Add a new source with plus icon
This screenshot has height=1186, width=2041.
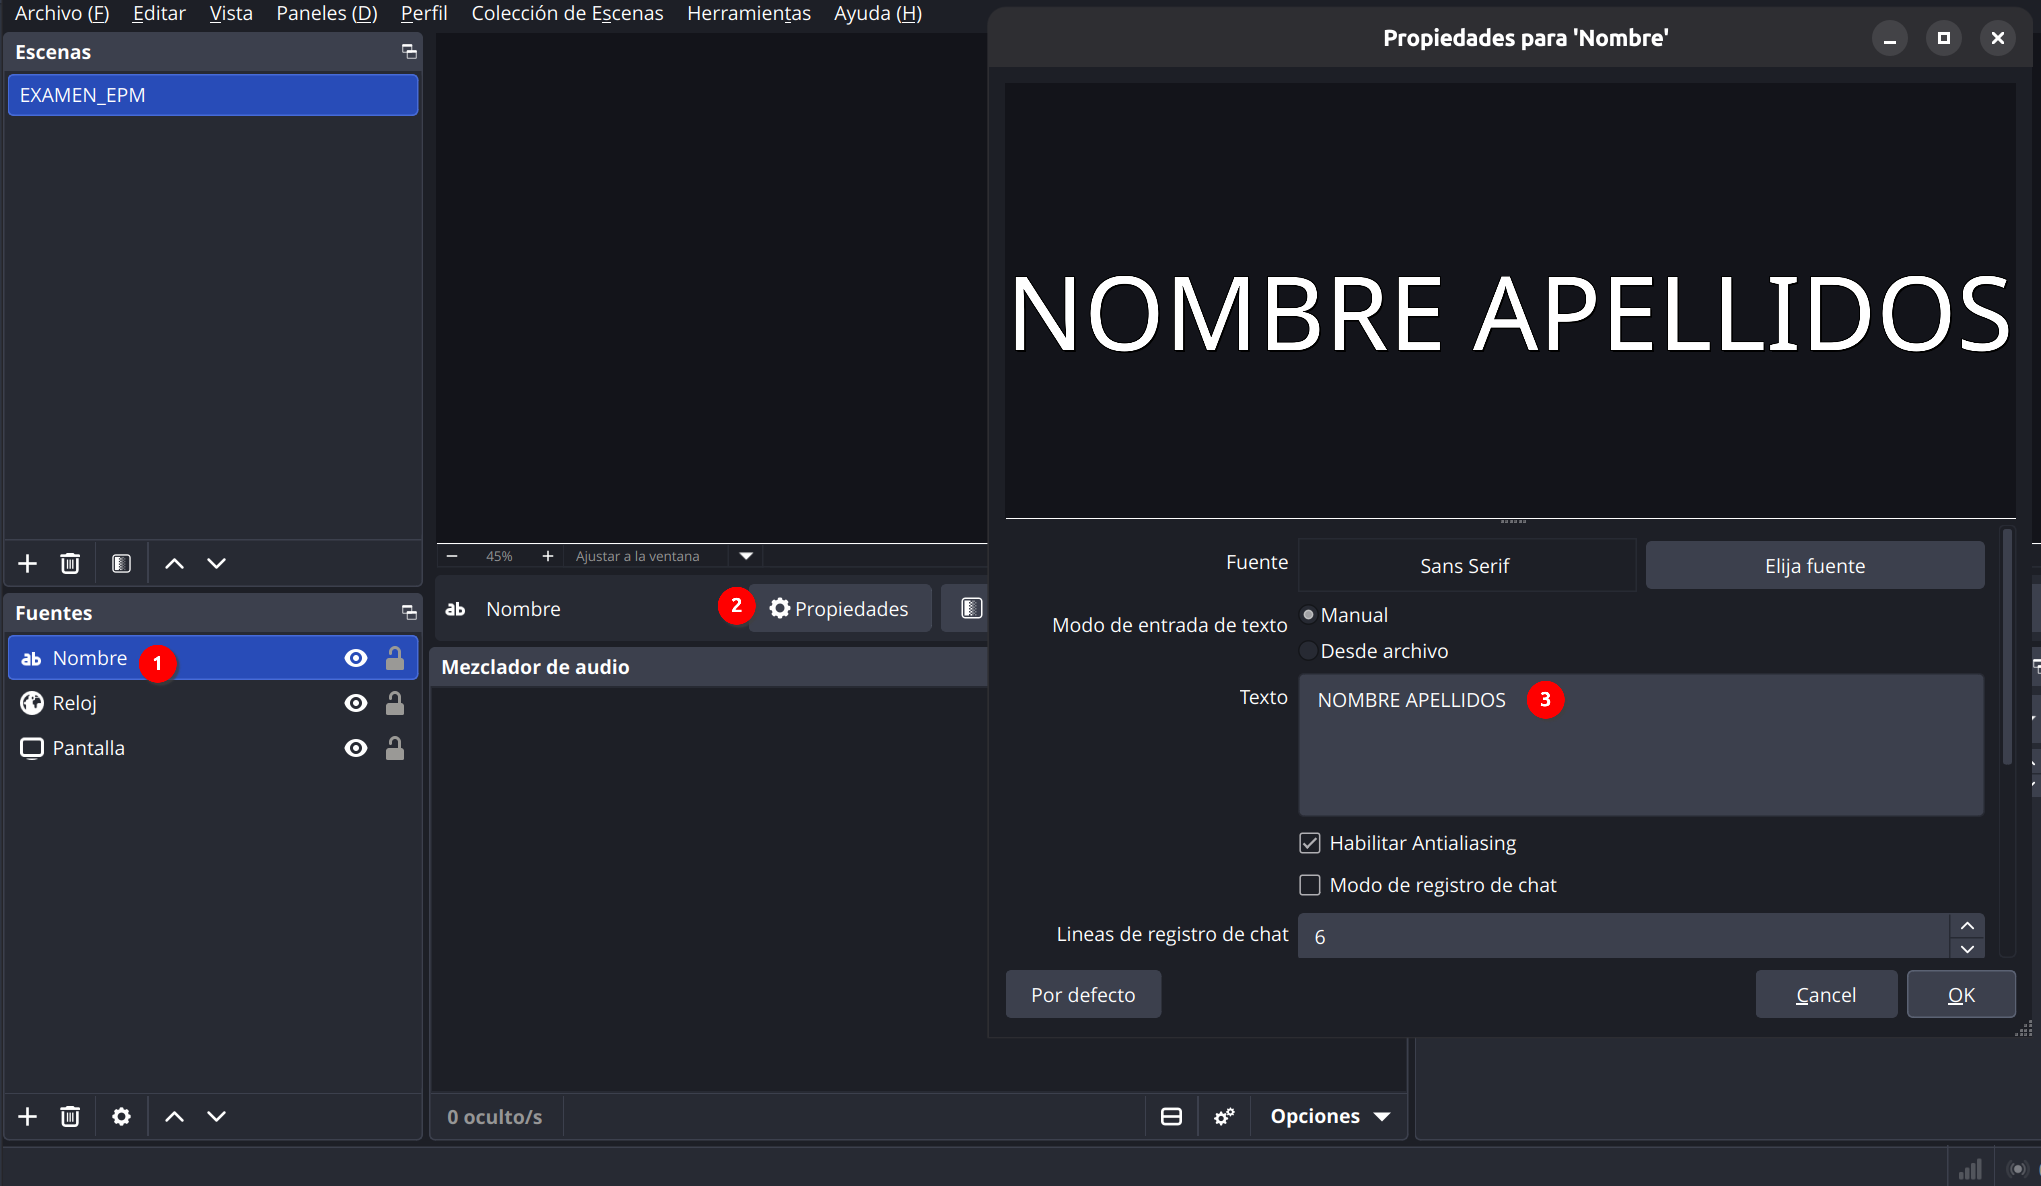[28, 1116]
